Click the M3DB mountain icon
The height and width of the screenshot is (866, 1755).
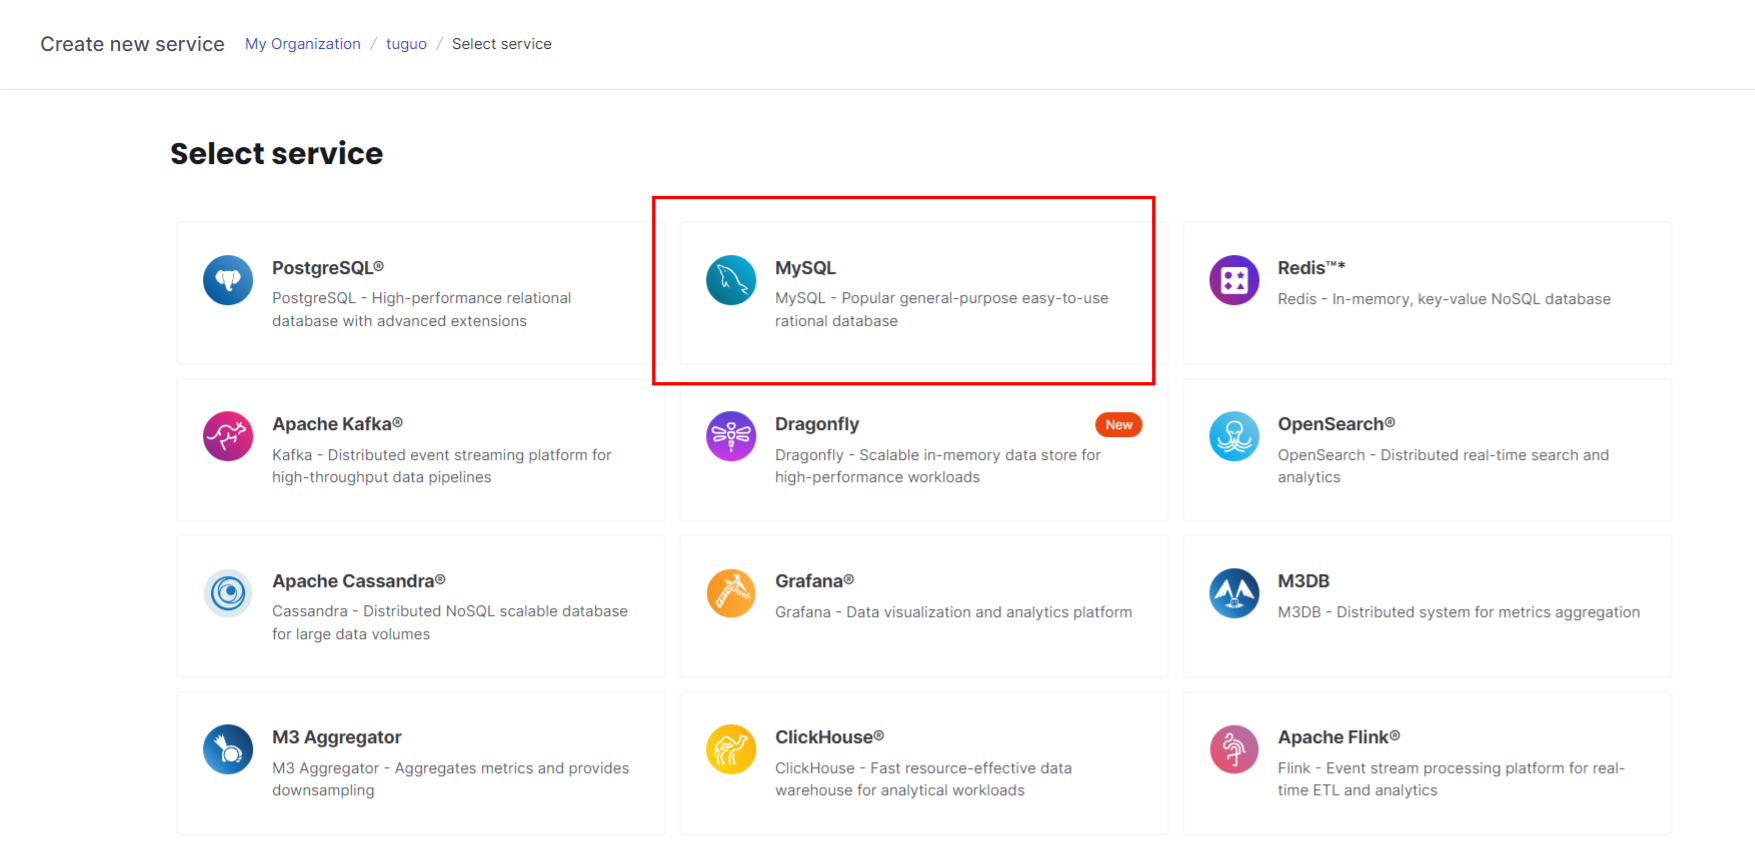click(1234, 593)
